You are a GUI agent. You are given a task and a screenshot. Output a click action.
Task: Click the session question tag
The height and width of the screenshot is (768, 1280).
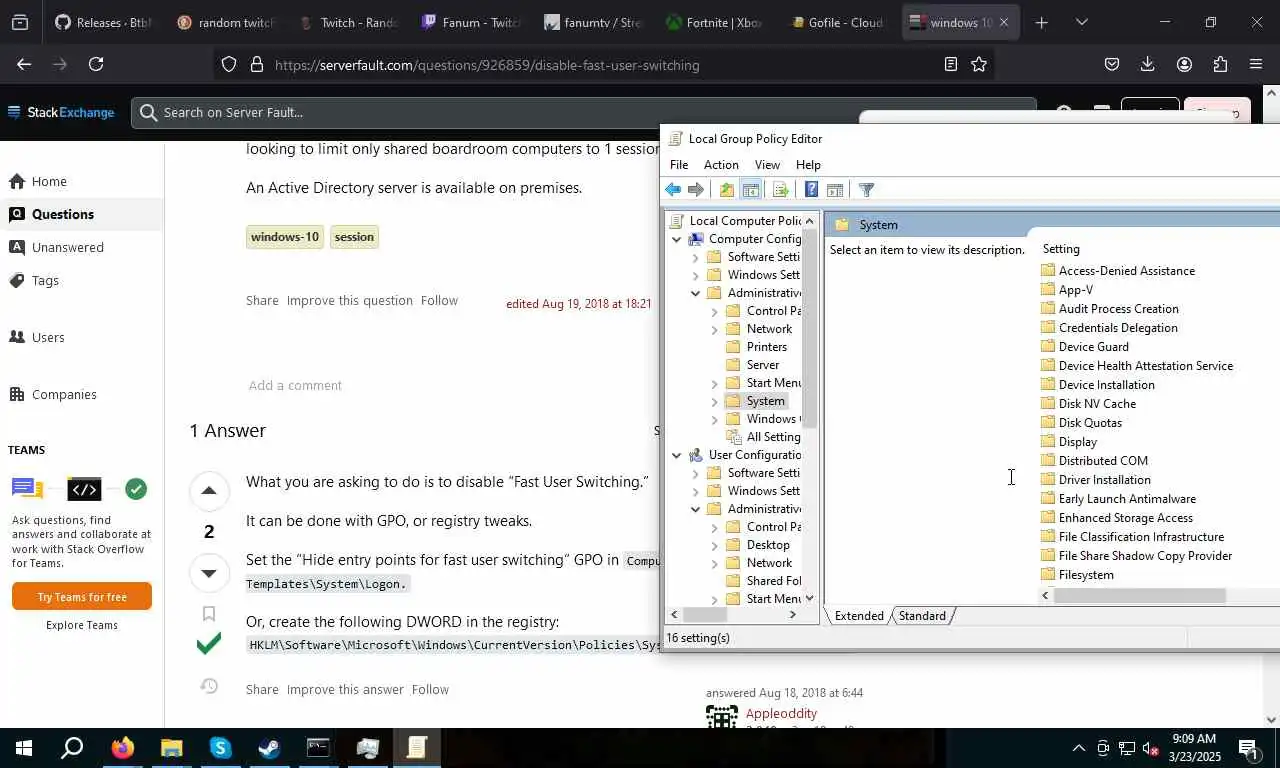click(354, 237)
